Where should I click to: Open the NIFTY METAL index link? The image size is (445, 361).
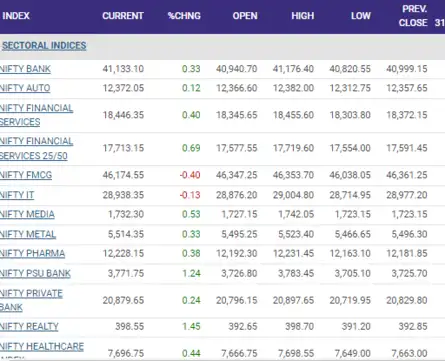pos(28,234)
